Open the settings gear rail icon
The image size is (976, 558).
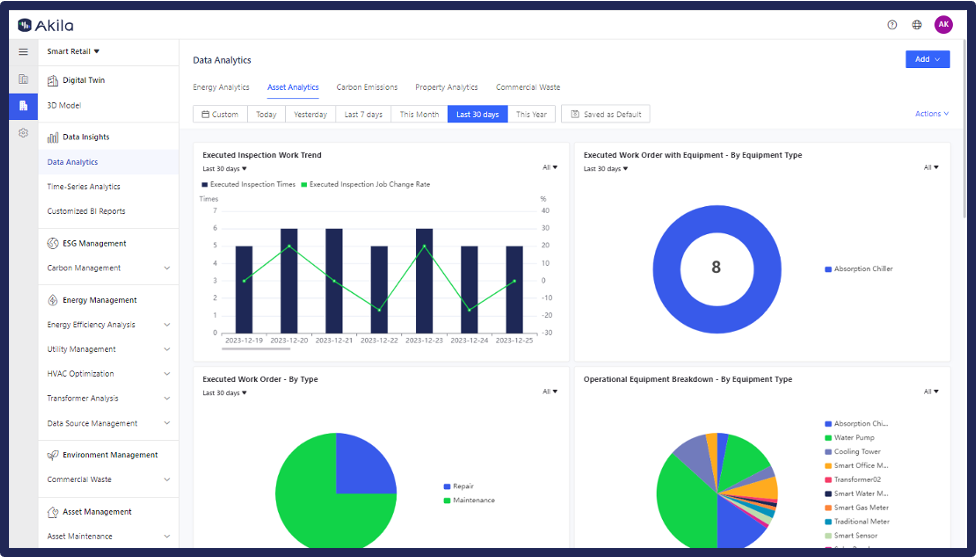[x=24, y=133]
